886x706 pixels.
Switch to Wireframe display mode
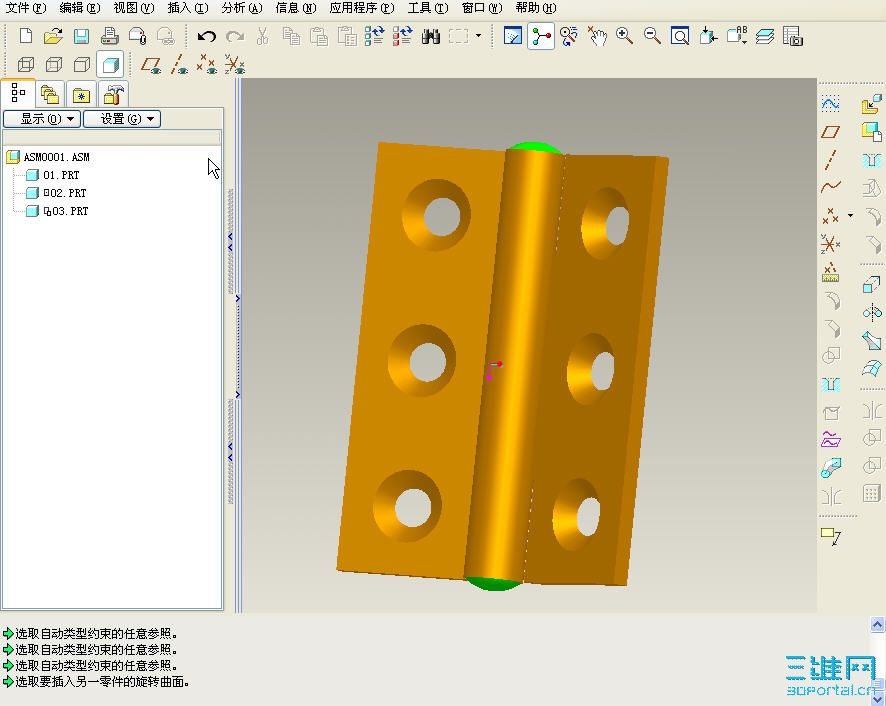(x=25, y=64)
